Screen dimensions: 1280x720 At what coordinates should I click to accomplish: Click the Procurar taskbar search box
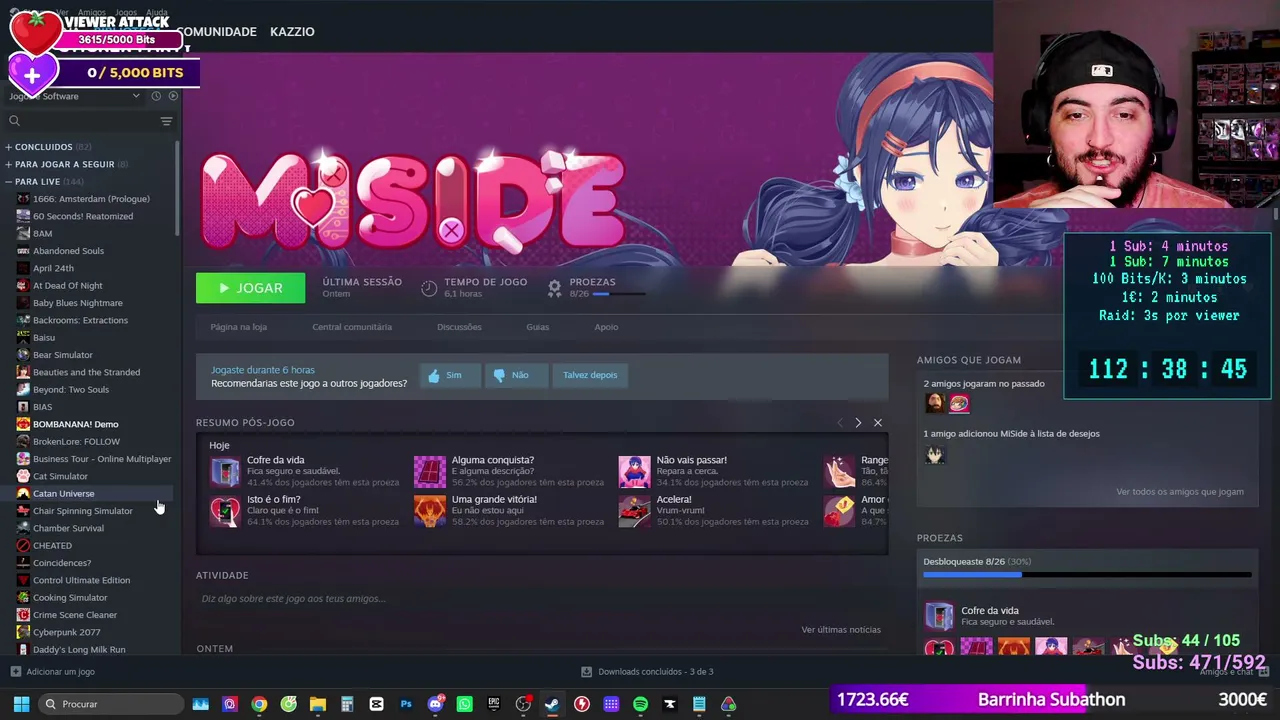pyautogui.click(x=111, y=704)
